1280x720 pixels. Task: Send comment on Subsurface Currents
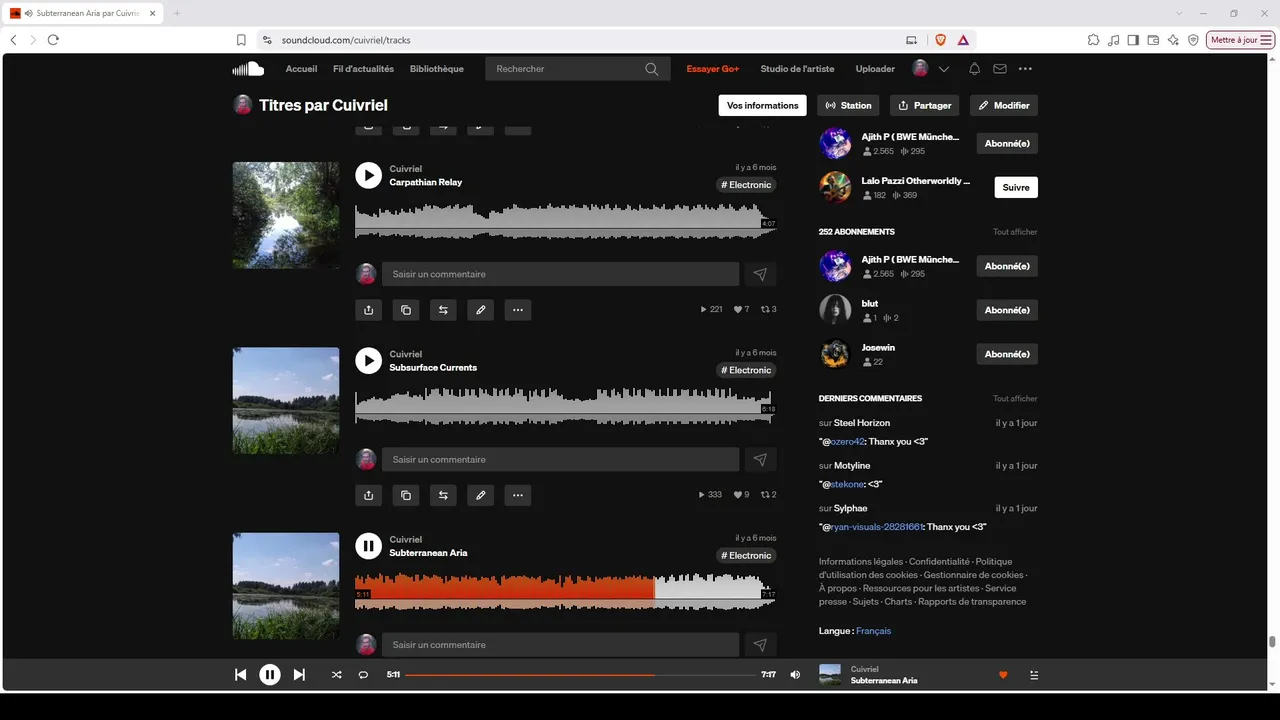760,460
